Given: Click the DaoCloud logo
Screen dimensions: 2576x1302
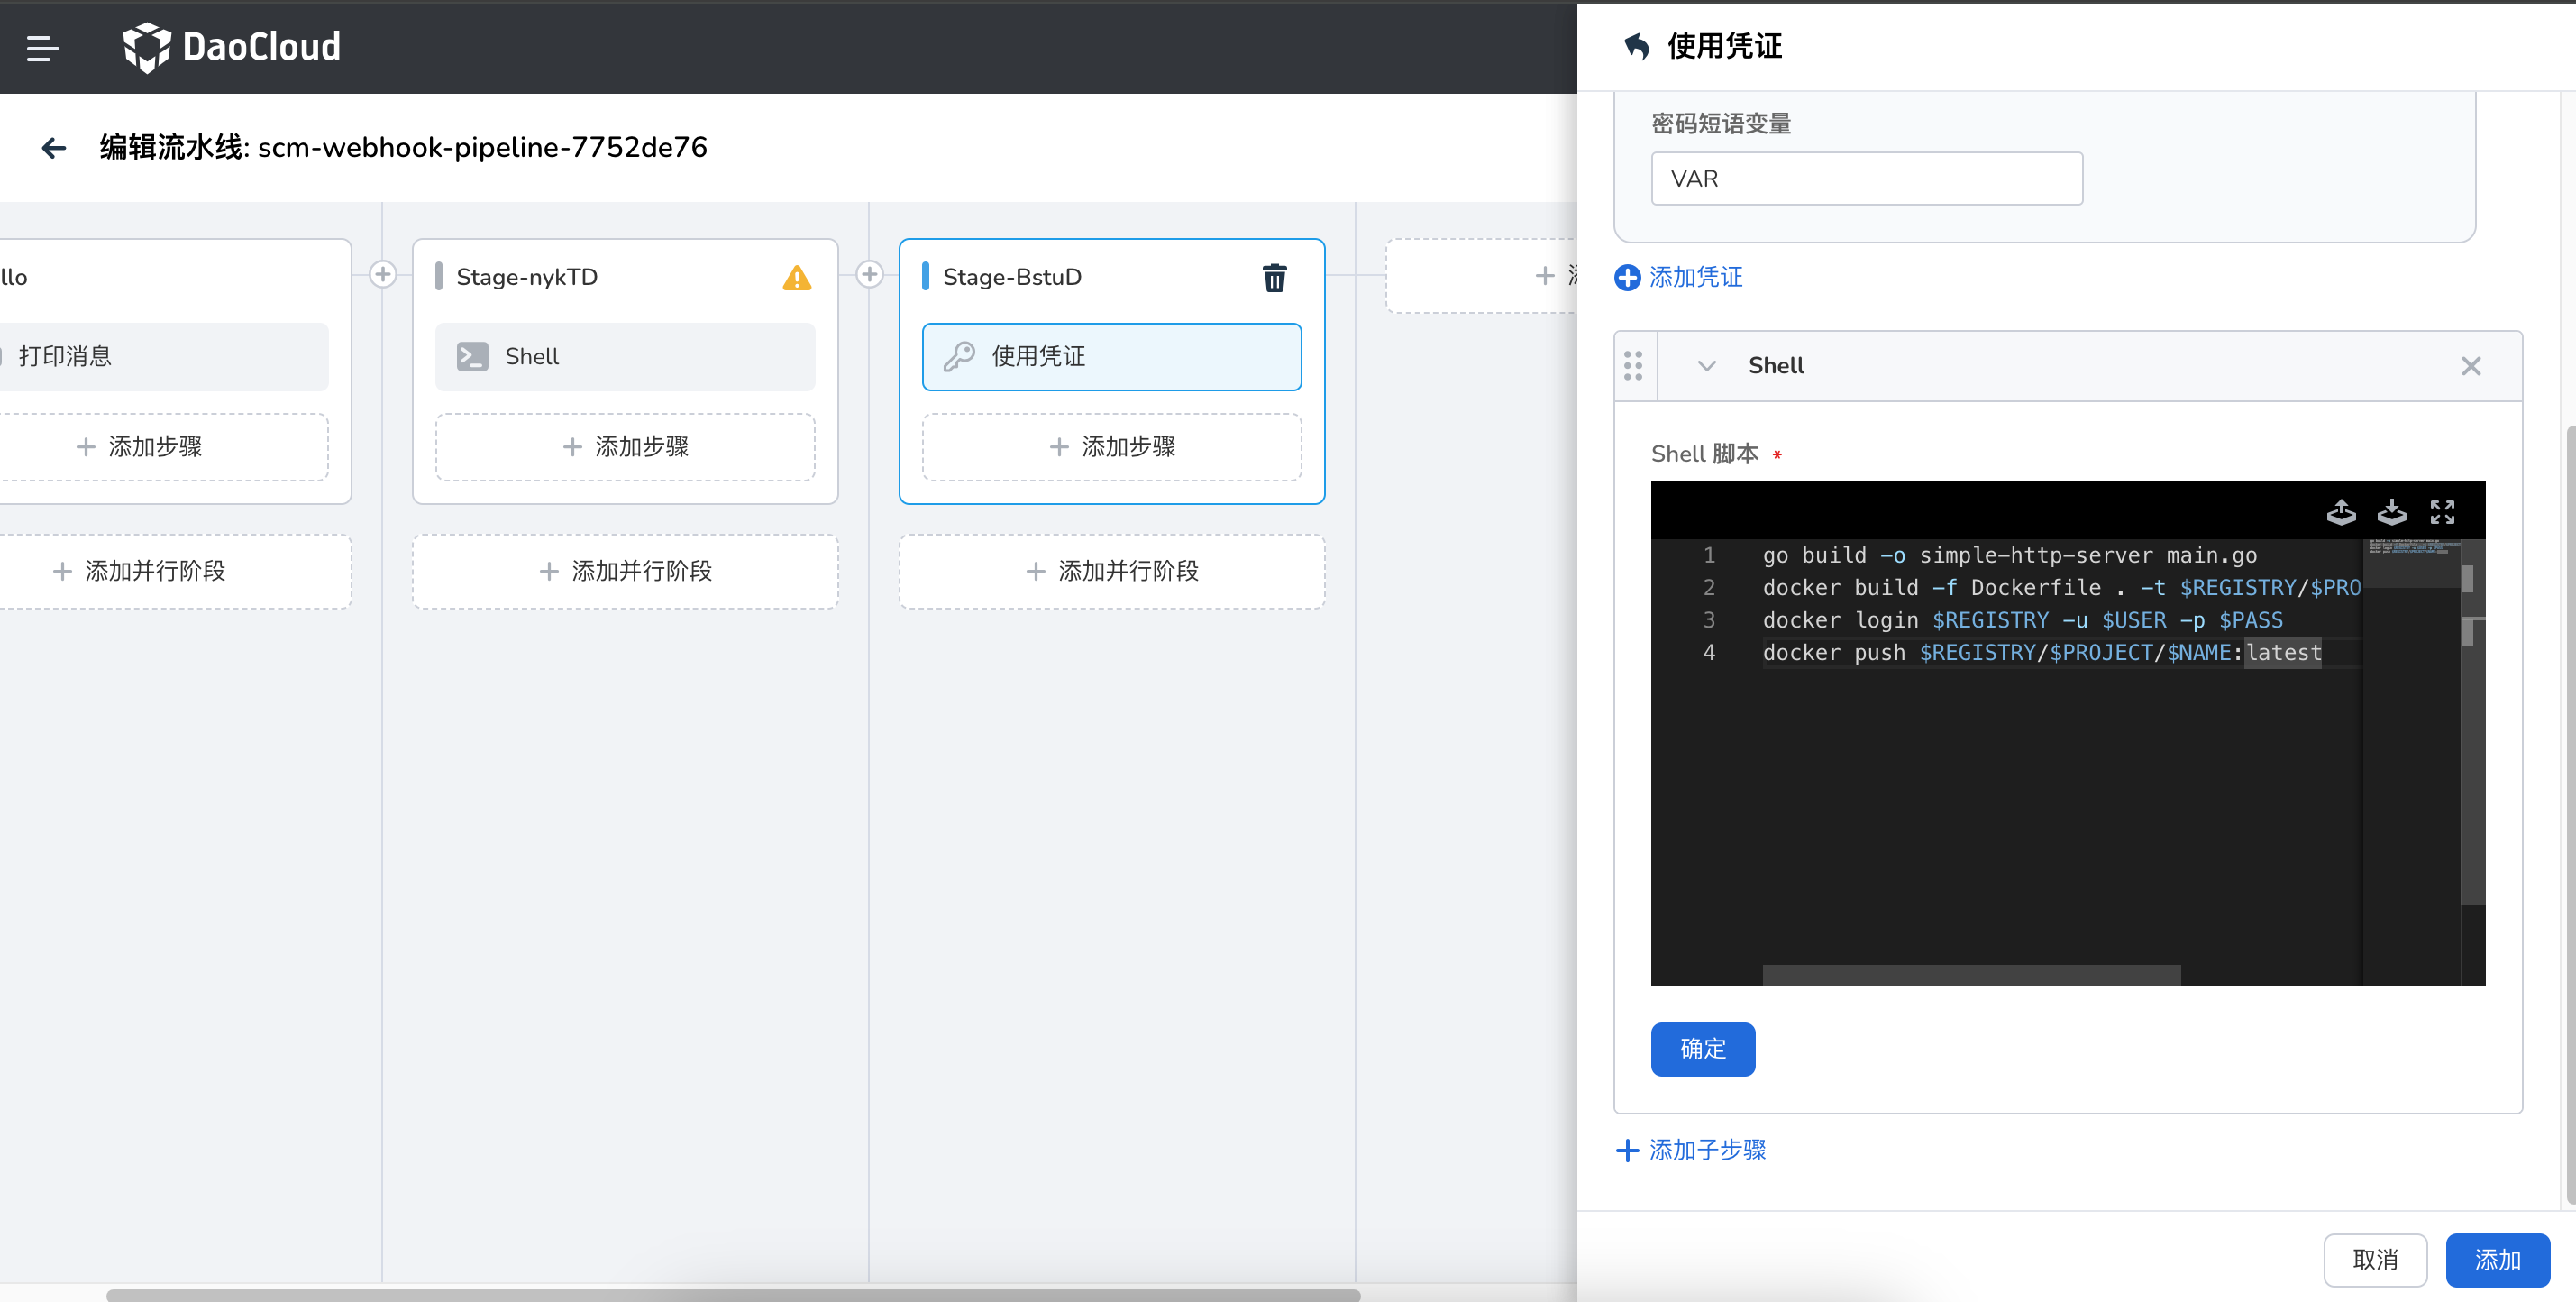Looking at the screenshot, I should tap(232, 47).
